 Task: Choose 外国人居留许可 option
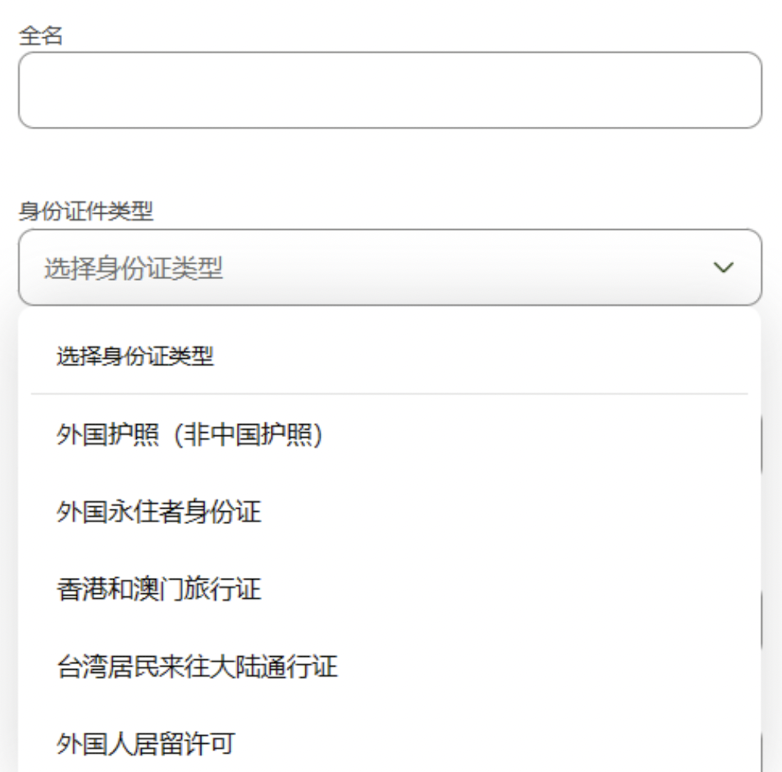[x=146, y=743]
